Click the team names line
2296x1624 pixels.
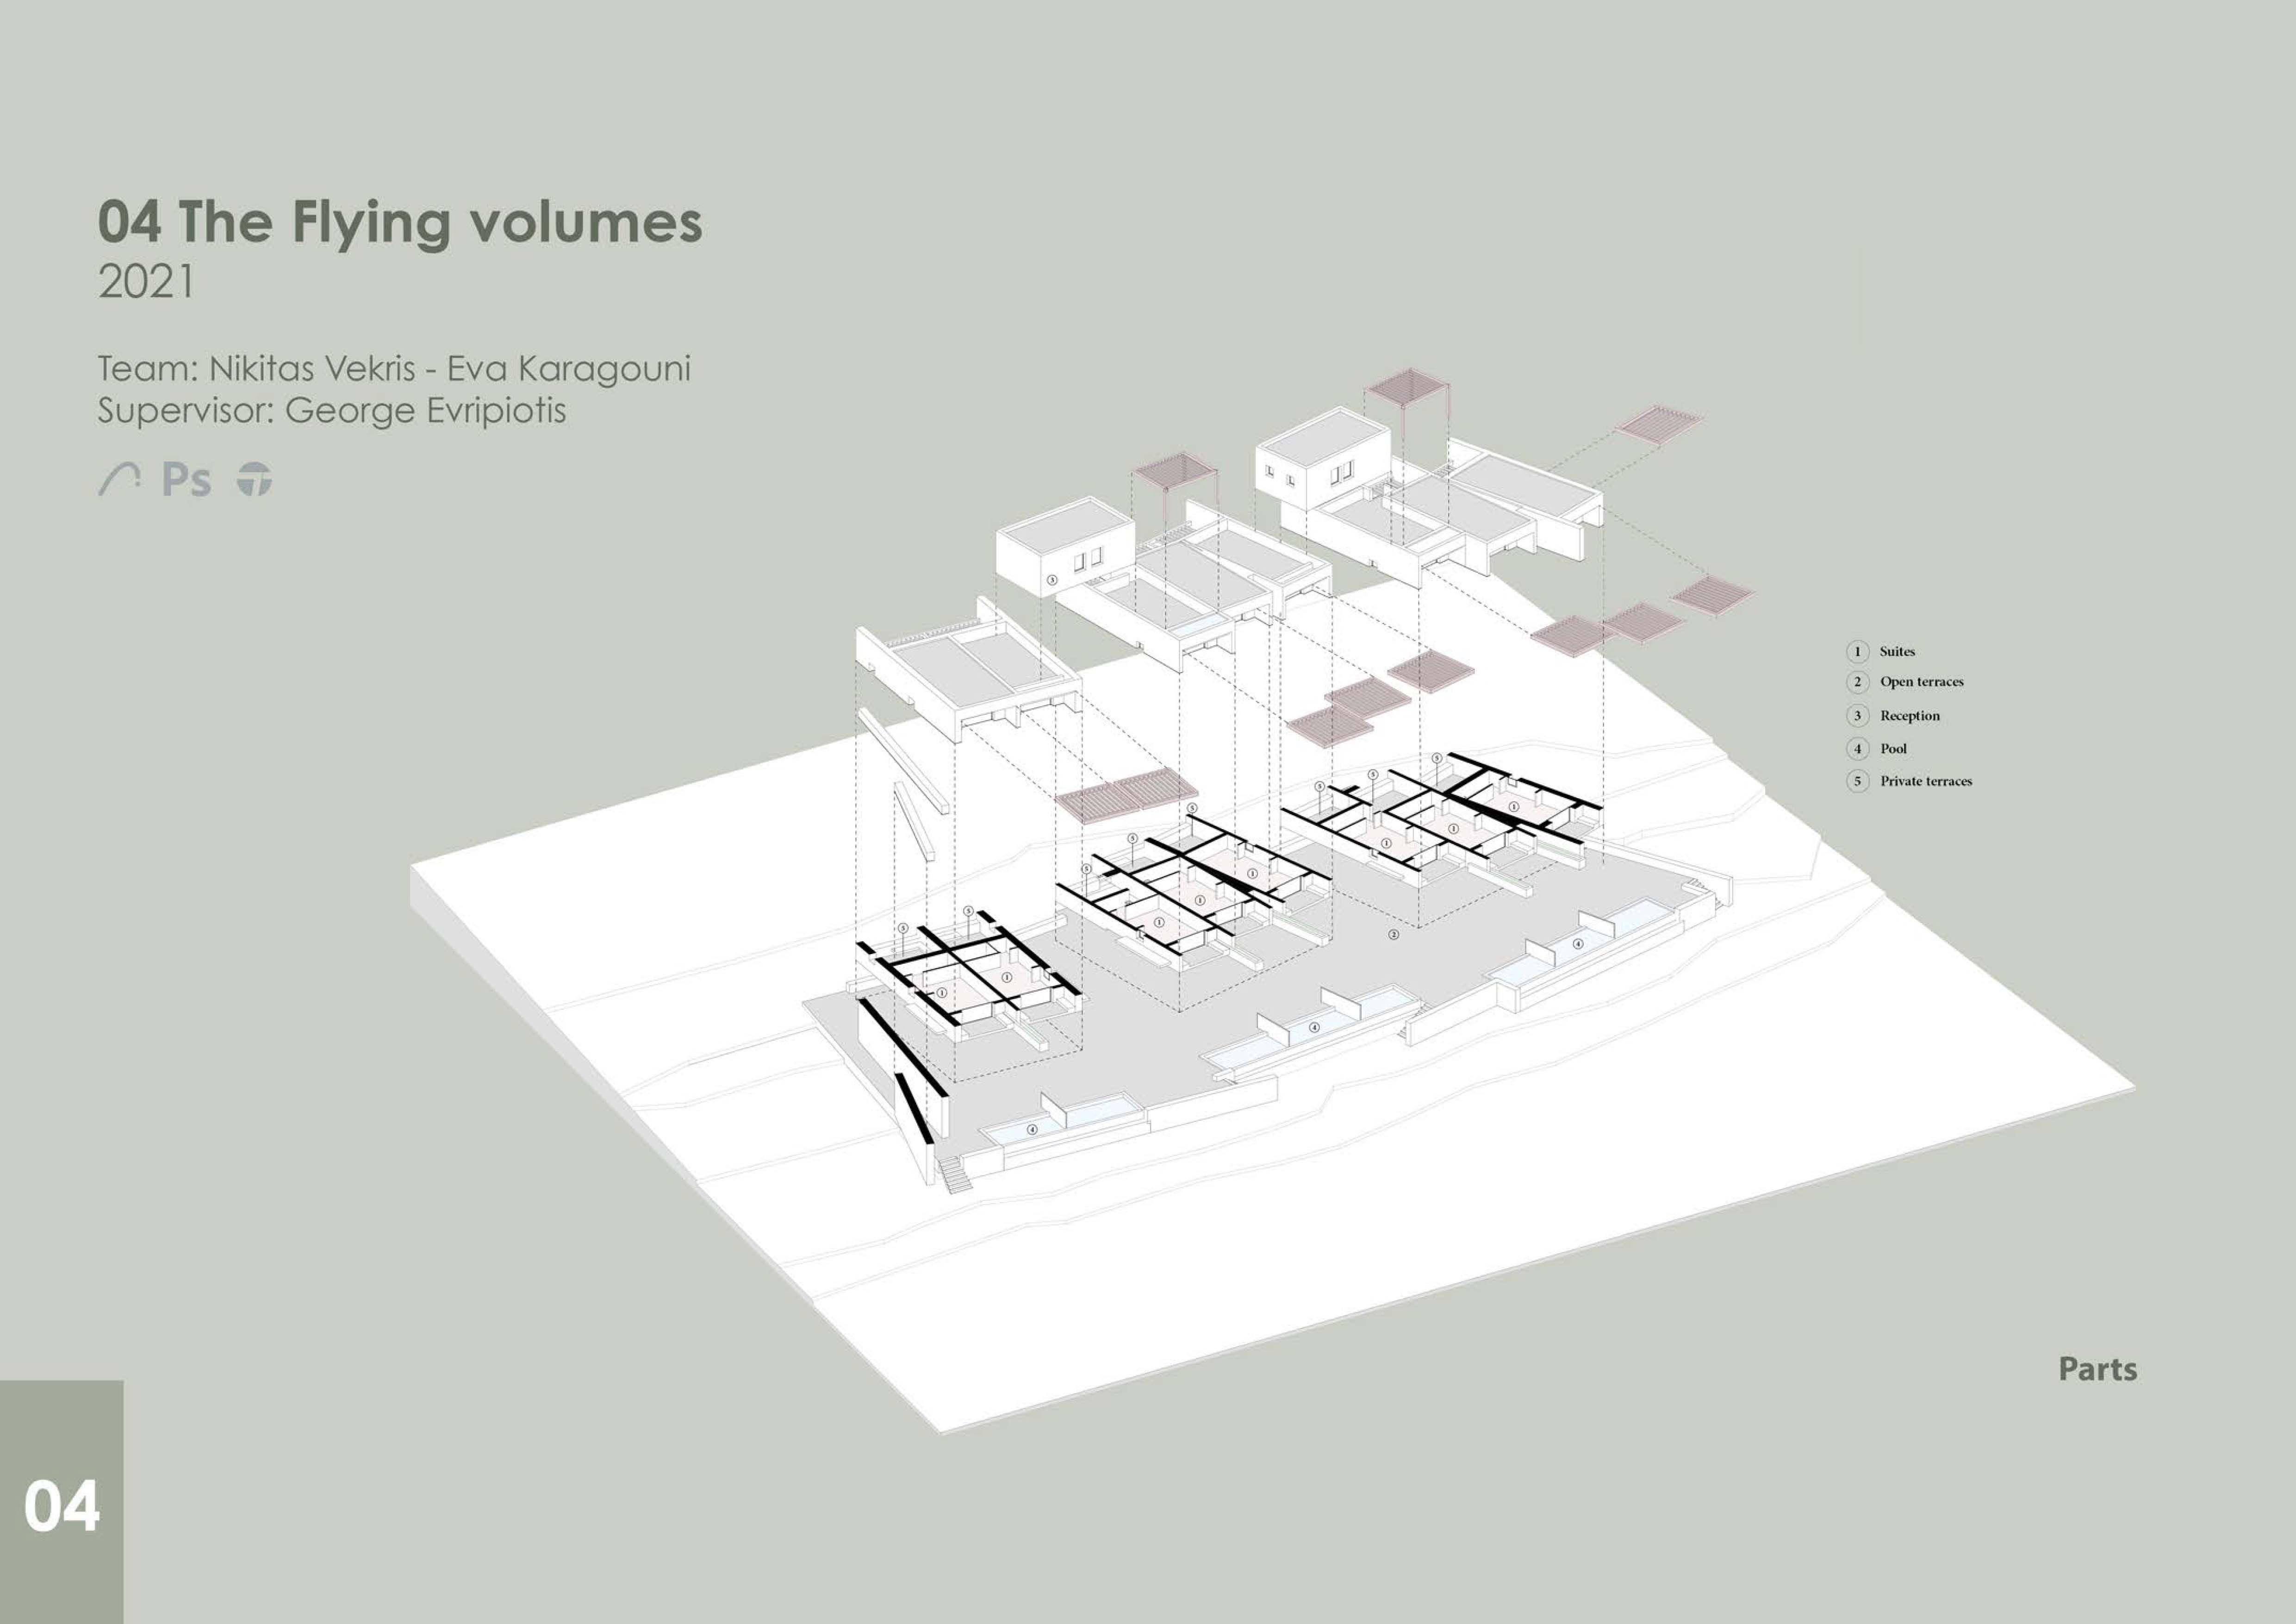click(x=394, y=369)
